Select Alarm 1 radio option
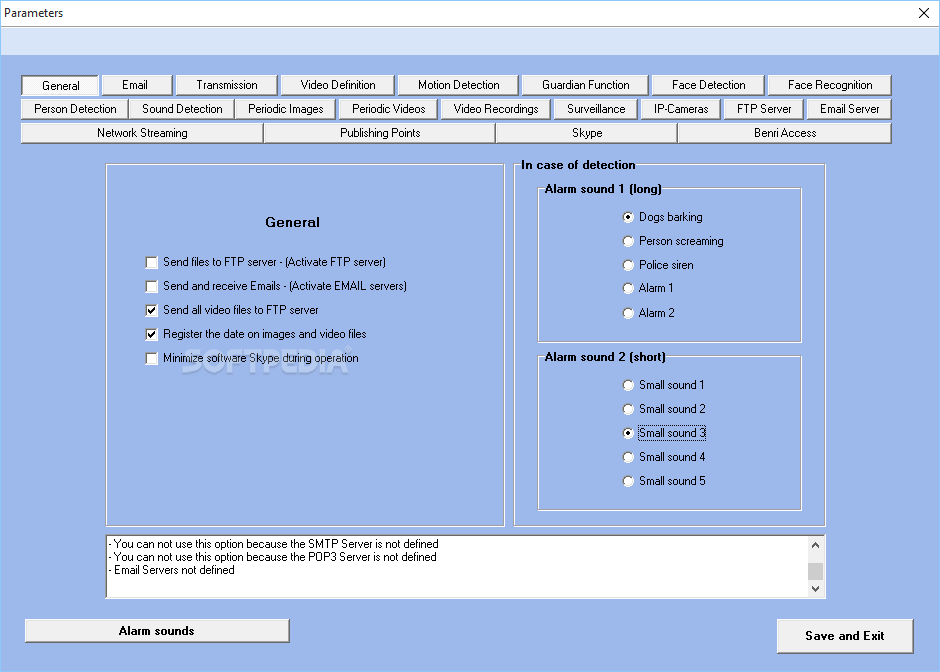 pyautogui.click(x=628, y=288)
